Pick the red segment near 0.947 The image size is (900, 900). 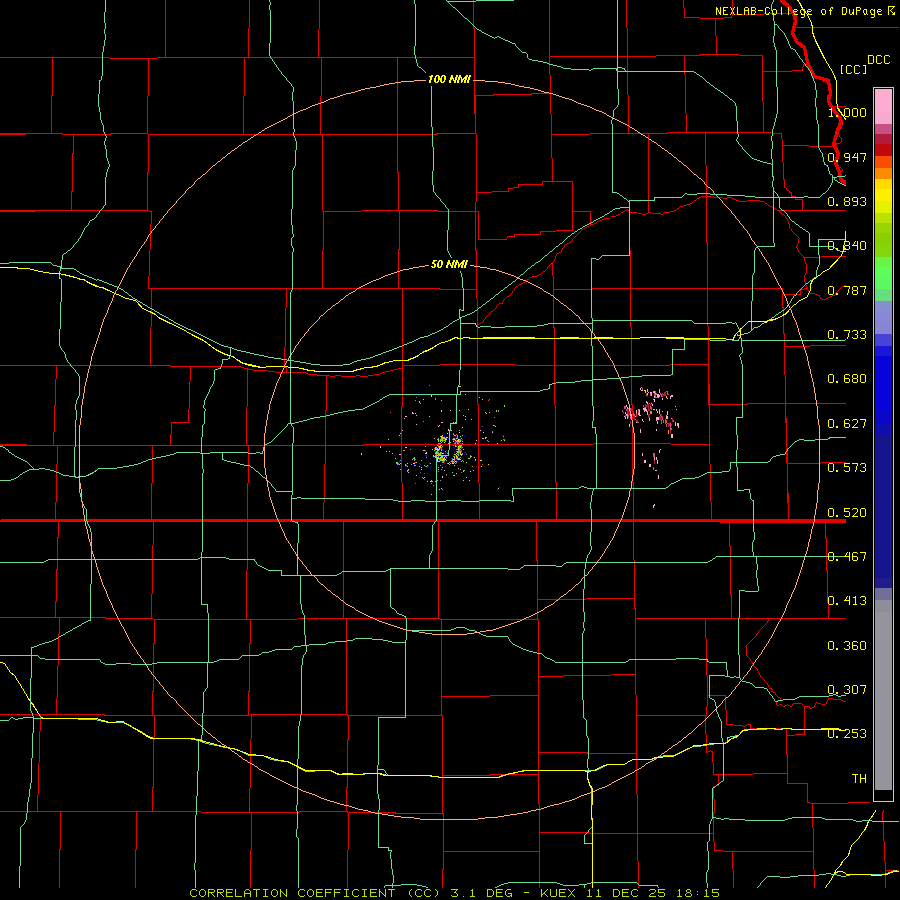coord(883,150)
